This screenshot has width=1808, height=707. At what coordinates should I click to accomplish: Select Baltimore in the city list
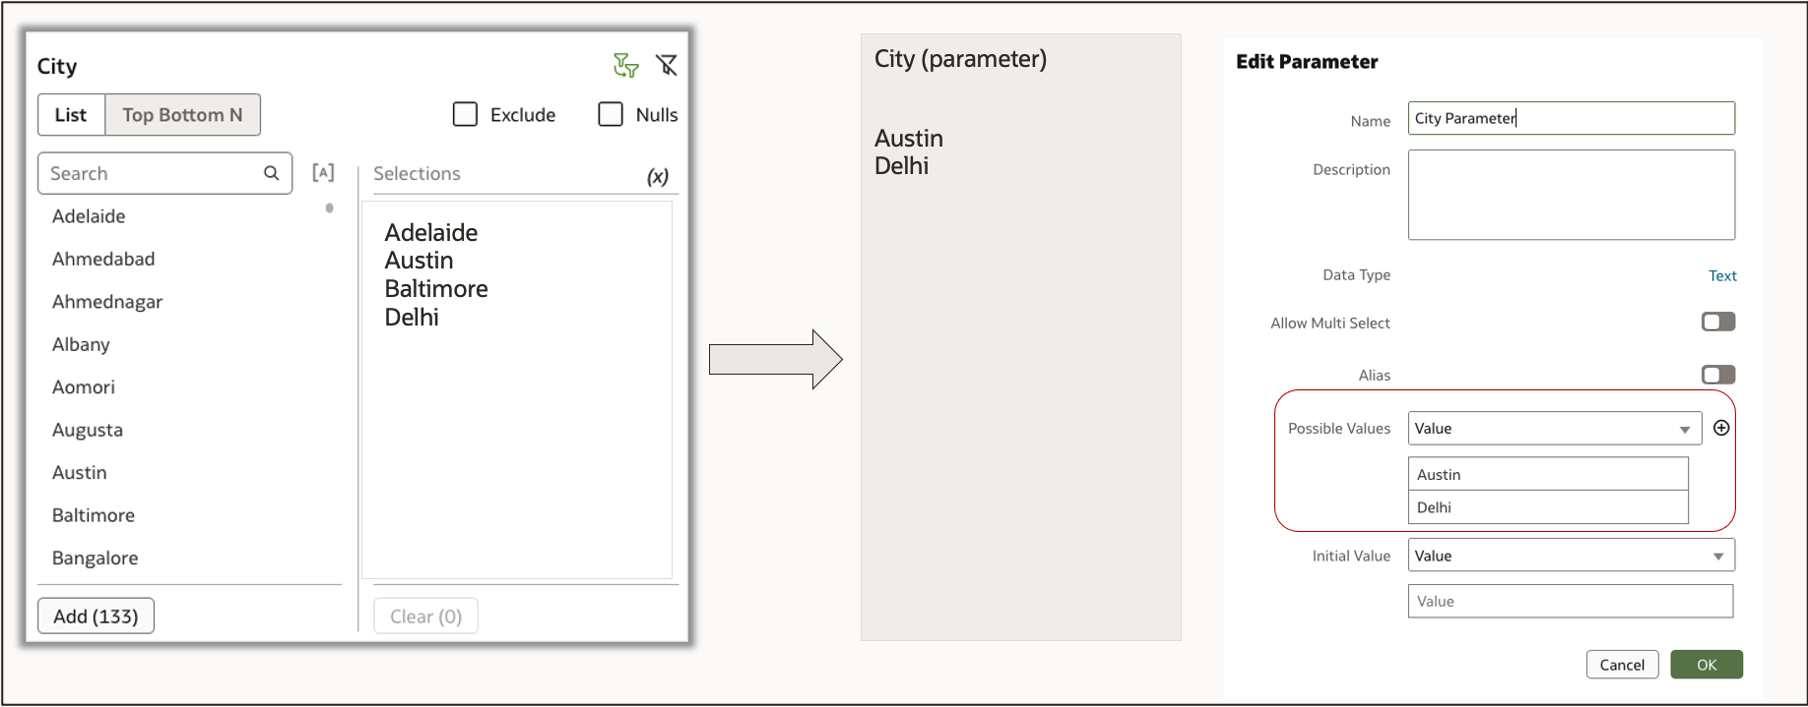[x=94, y=515]
